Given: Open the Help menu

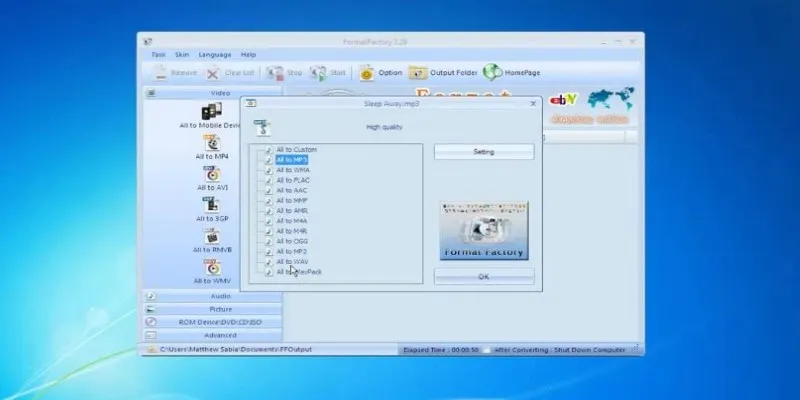Looking at the screenshot, I should coord(248,55).
